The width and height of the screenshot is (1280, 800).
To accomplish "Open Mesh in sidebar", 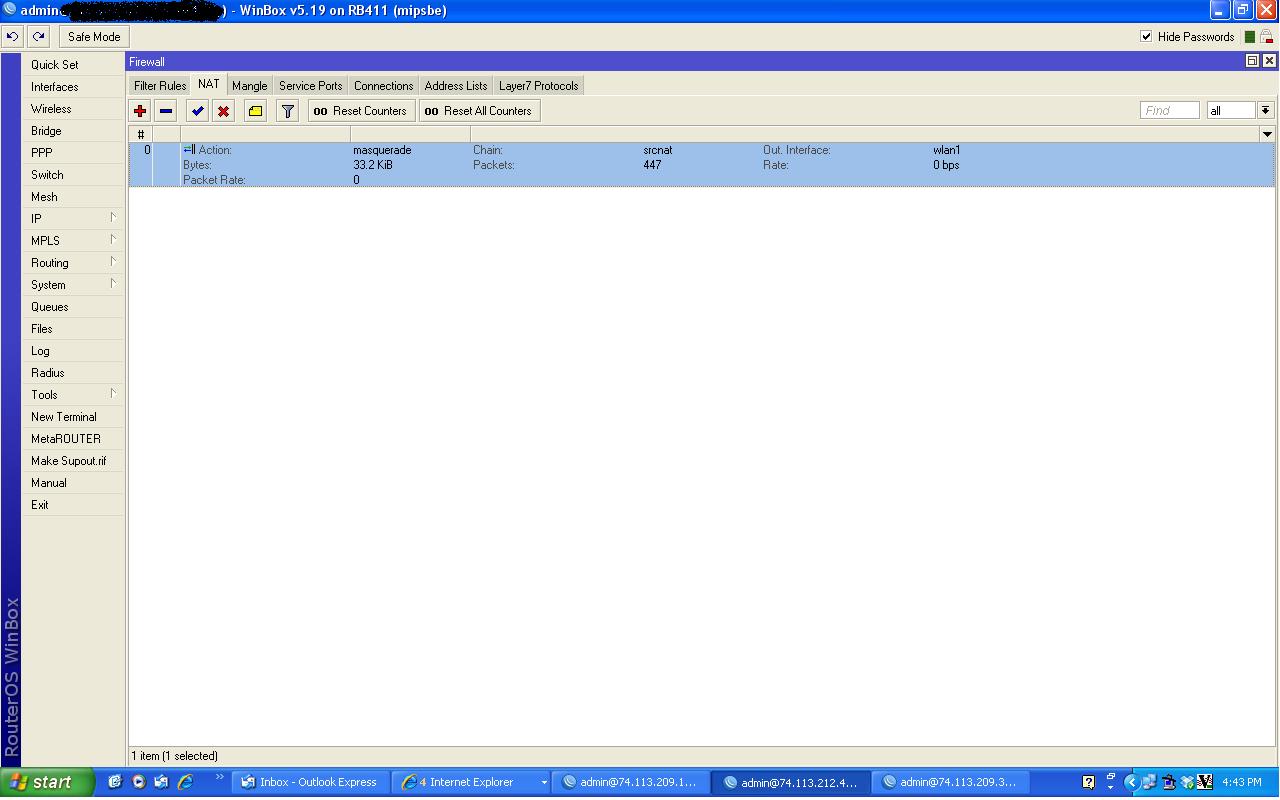I will pos(73,196).
